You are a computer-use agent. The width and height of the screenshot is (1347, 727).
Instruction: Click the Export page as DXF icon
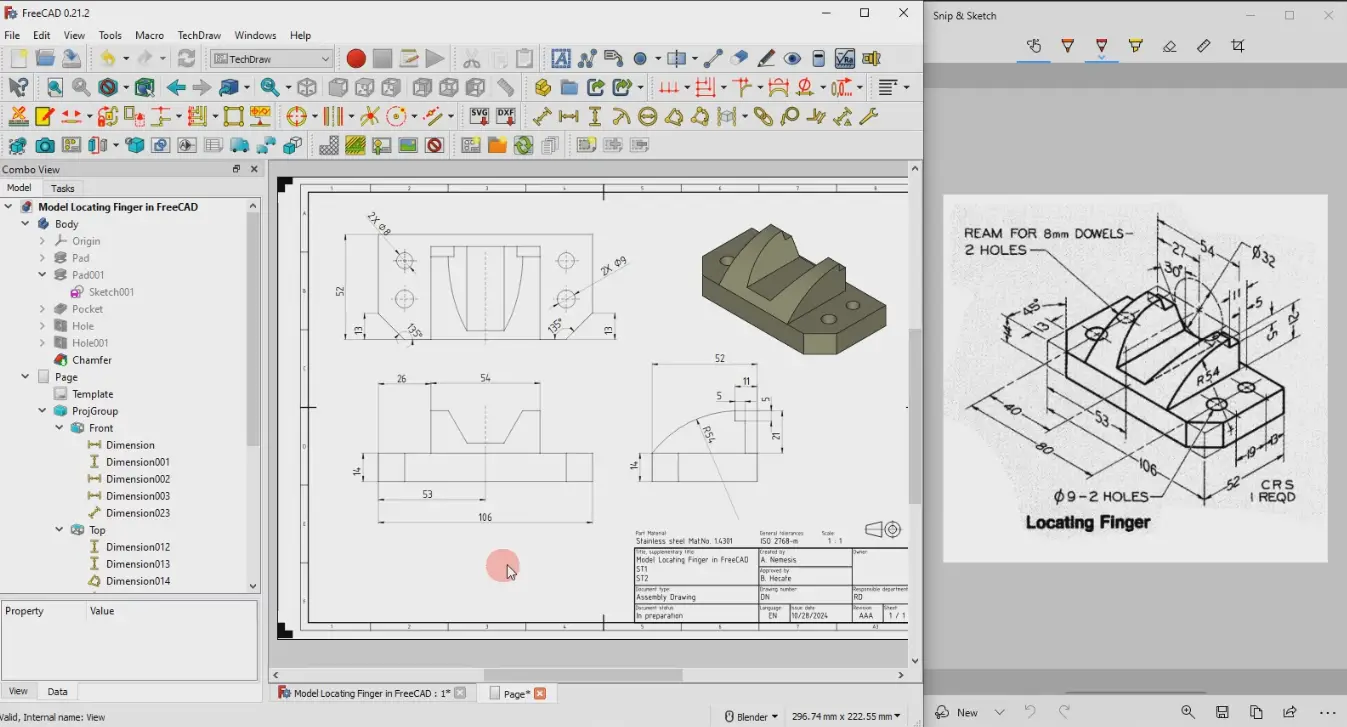click(506, 116)
